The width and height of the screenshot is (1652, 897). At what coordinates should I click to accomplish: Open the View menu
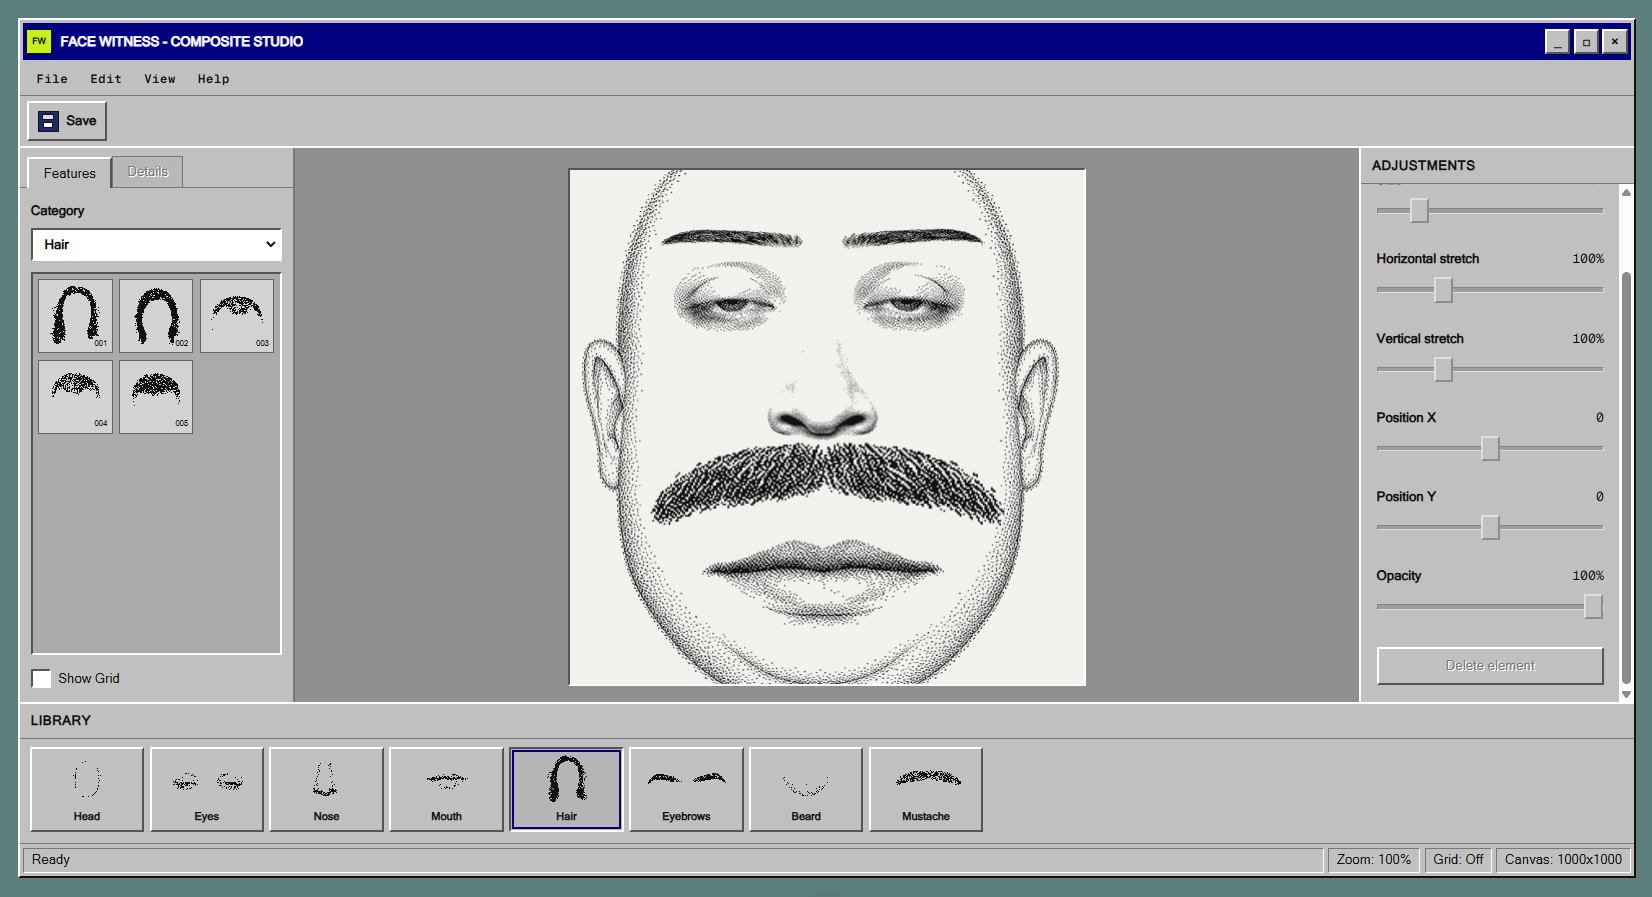(x=160, y=79)
